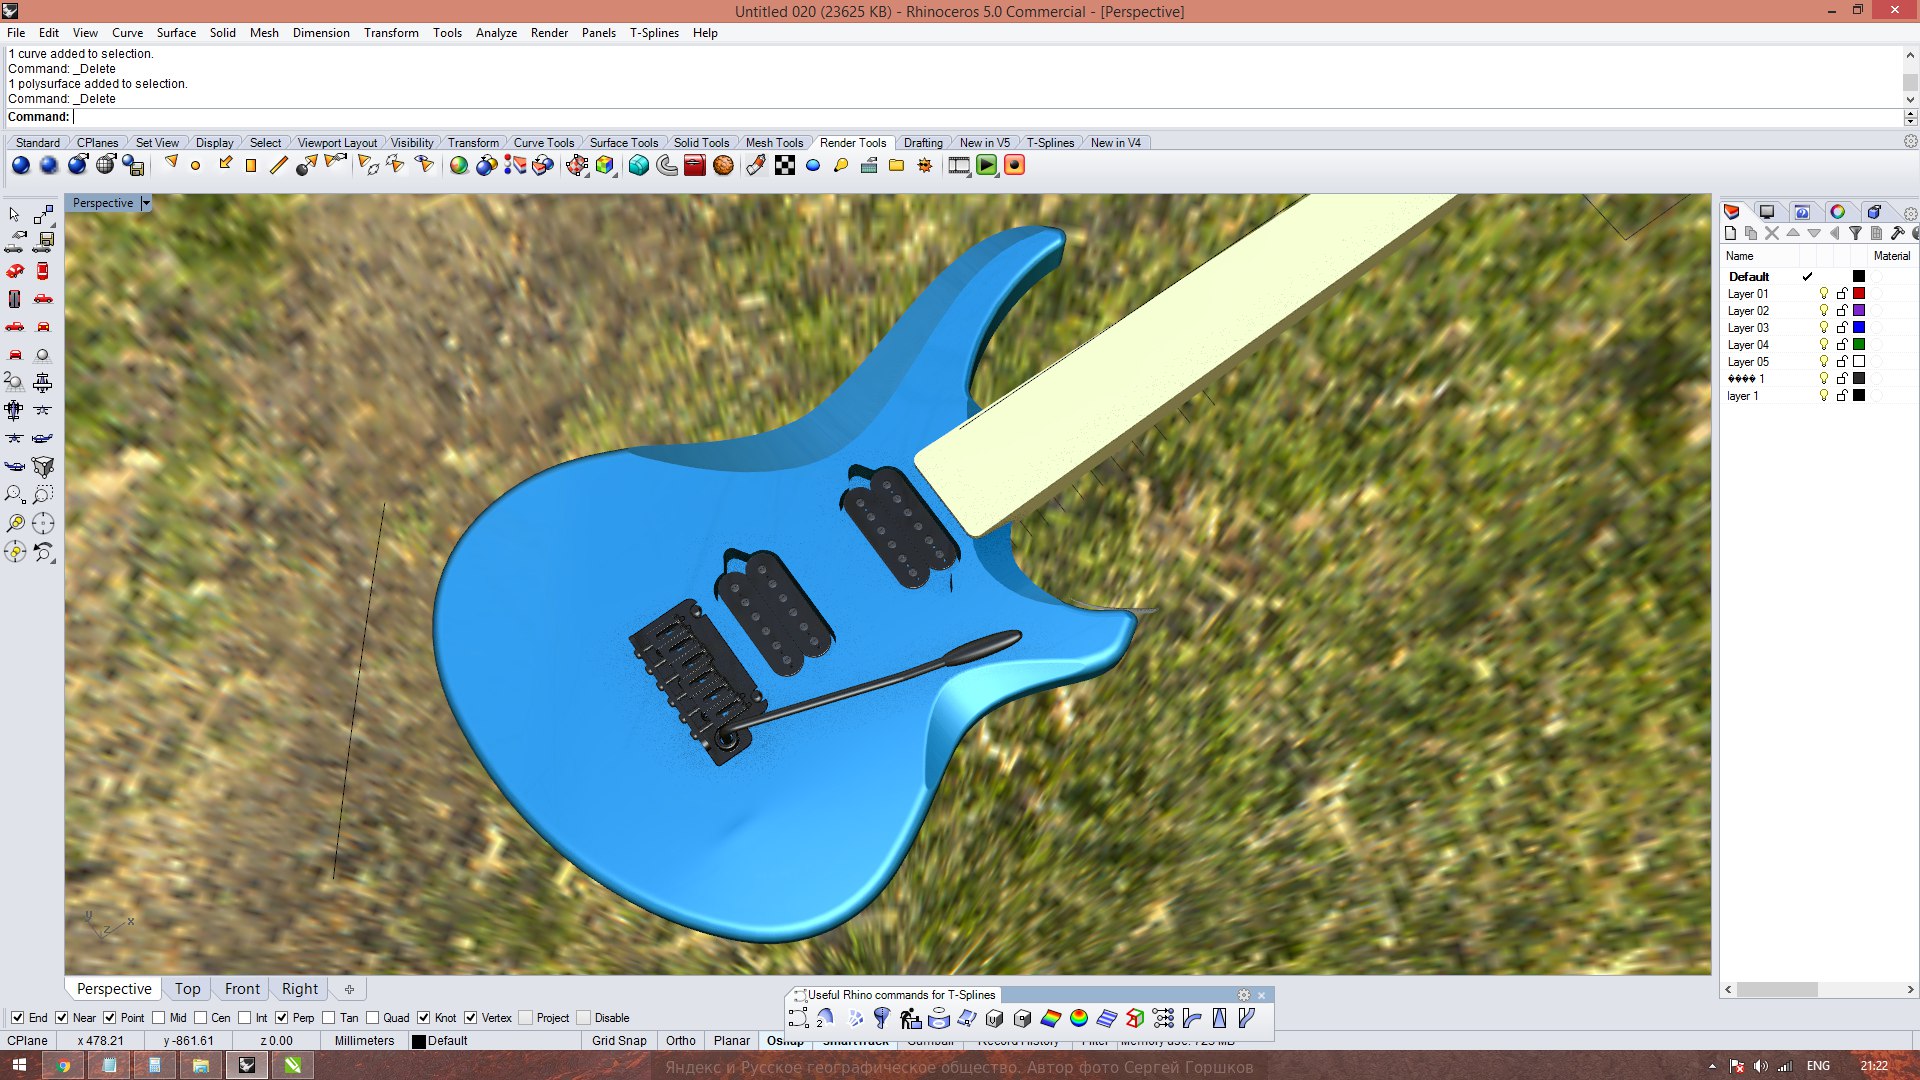Open the layer filter funnel icon
Screen dimensions: 1920x1080
[1855, 233]
